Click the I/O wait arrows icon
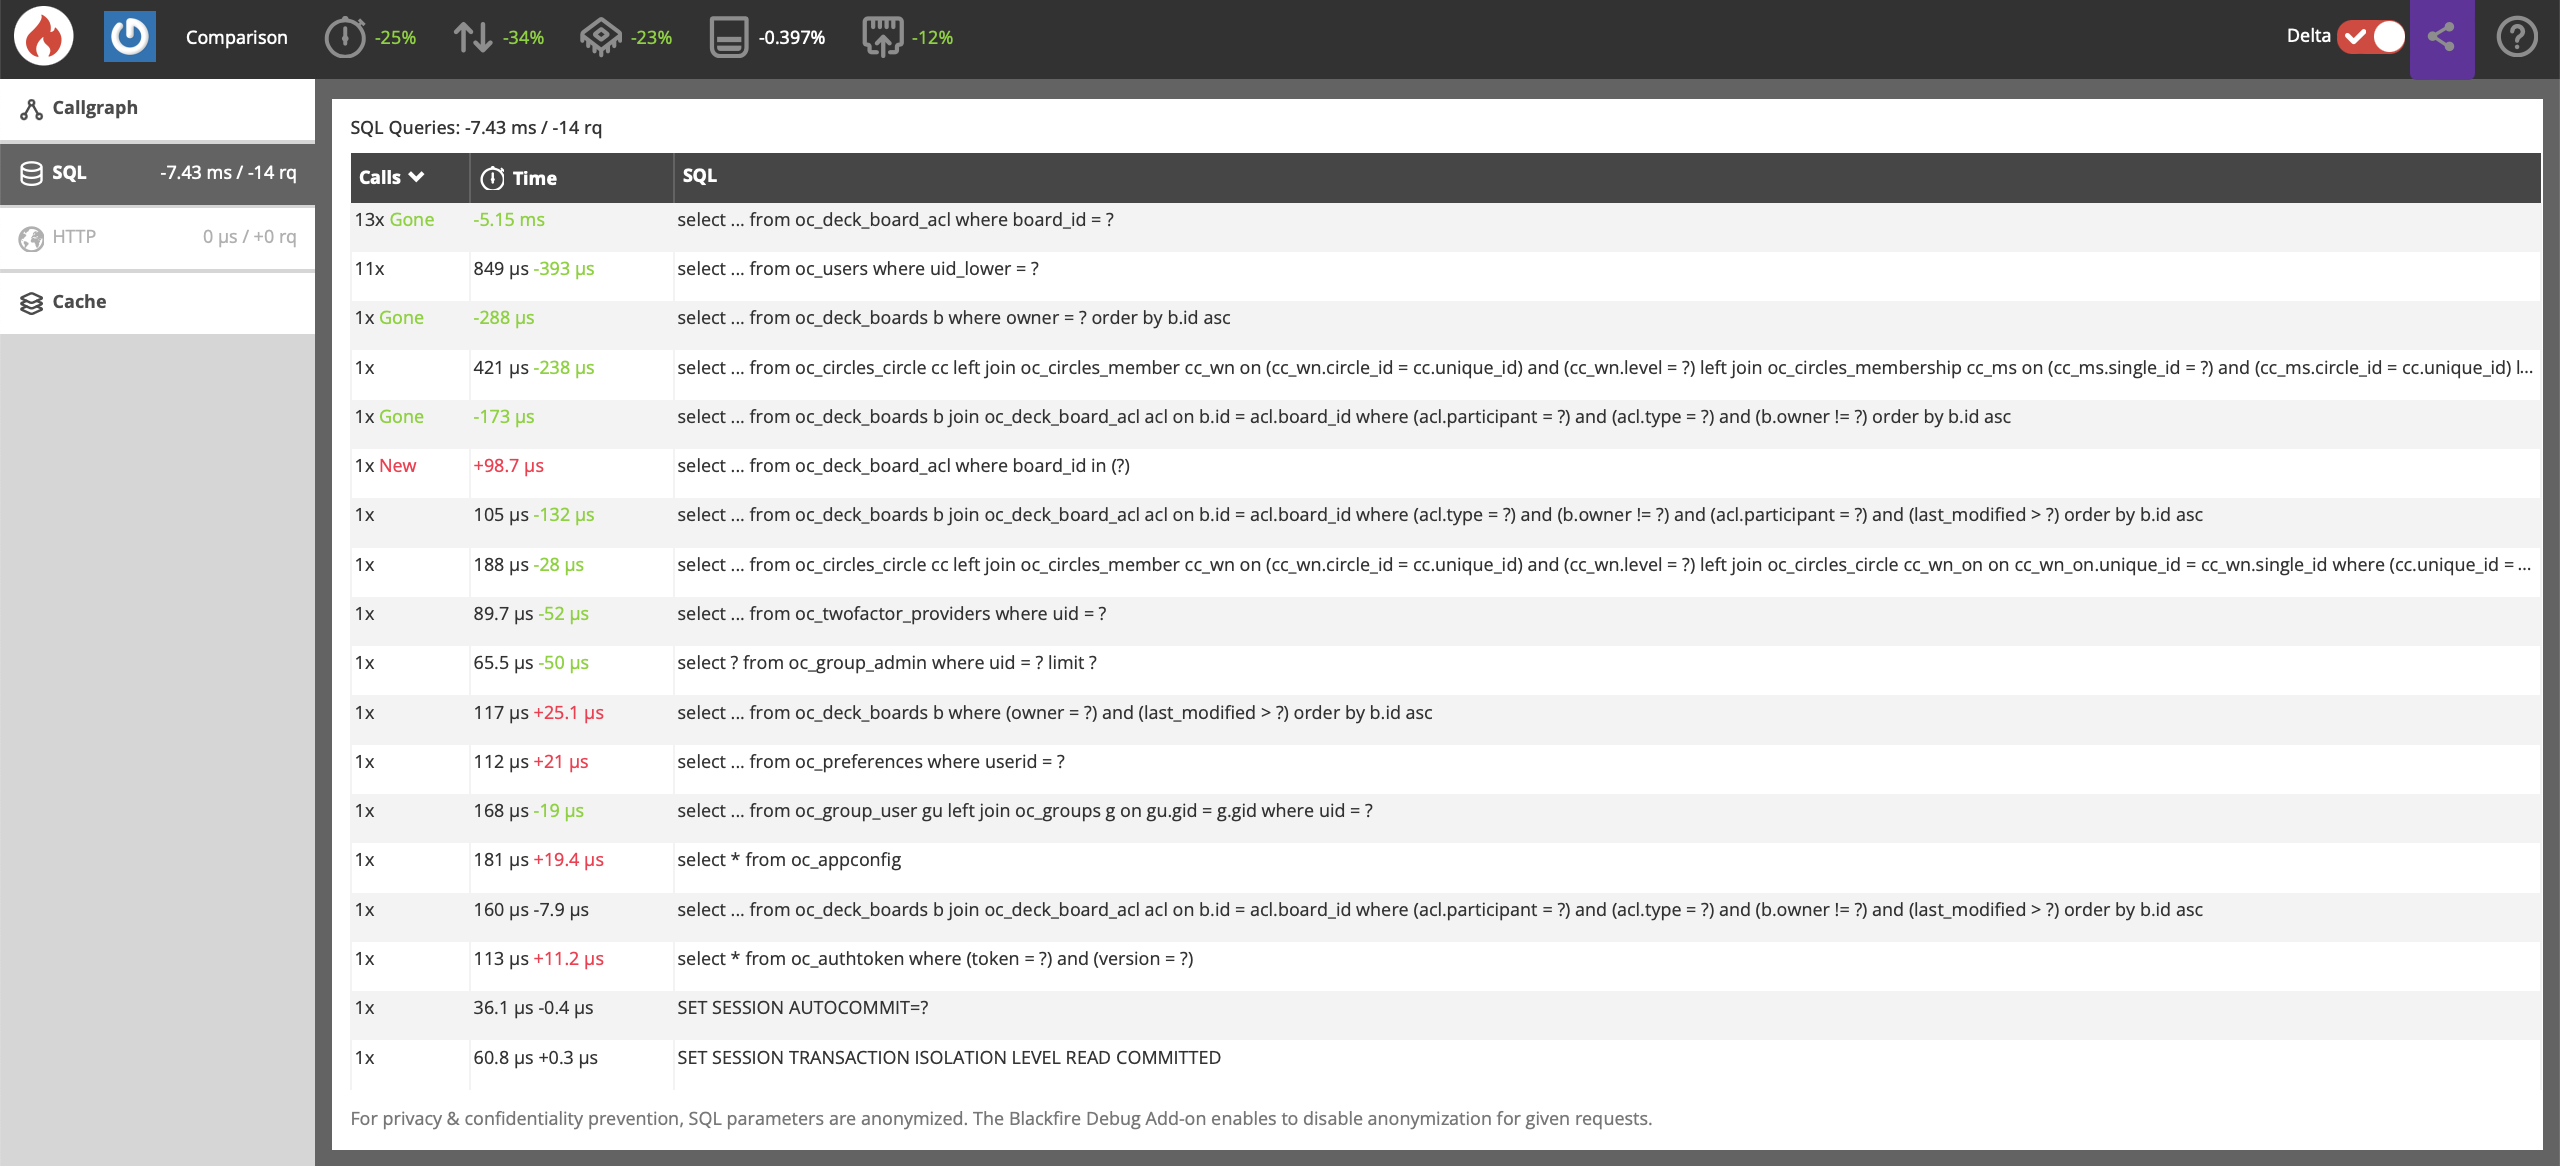The image size is (2560, 1166). 473,37
